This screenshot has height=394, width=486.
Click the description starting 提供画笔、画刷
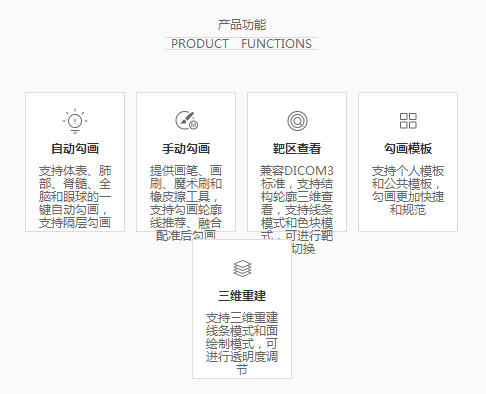pos(186,203)
